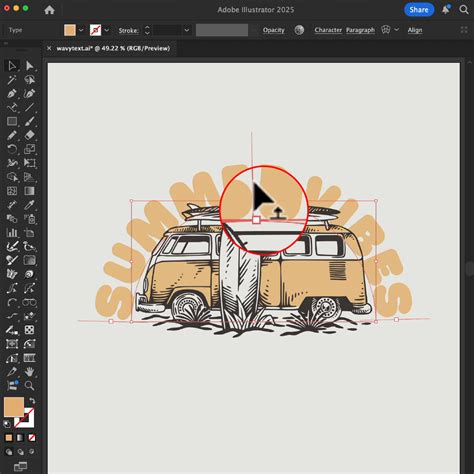Open the stroke weight dropdown
Viewport: 474px width, 474px height.
click(x=187, y=30)
